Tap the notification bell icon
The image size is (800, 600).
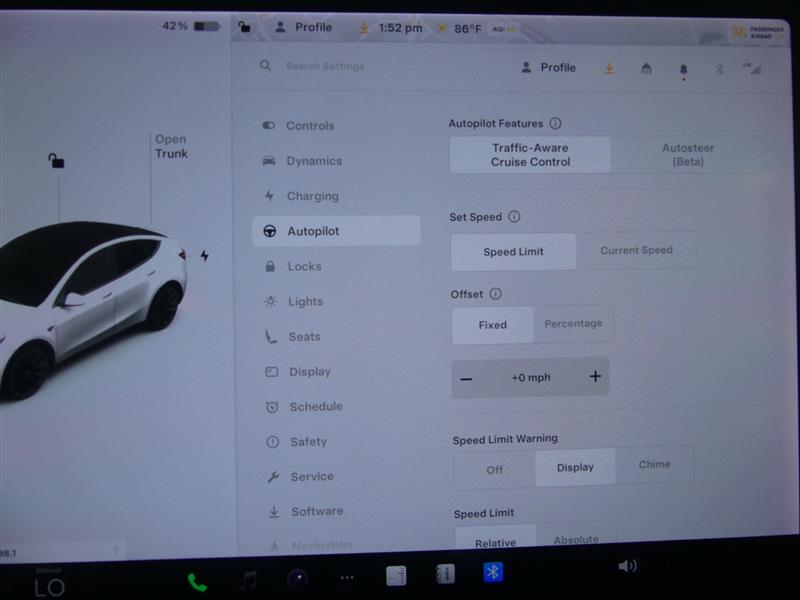point(684,69)
